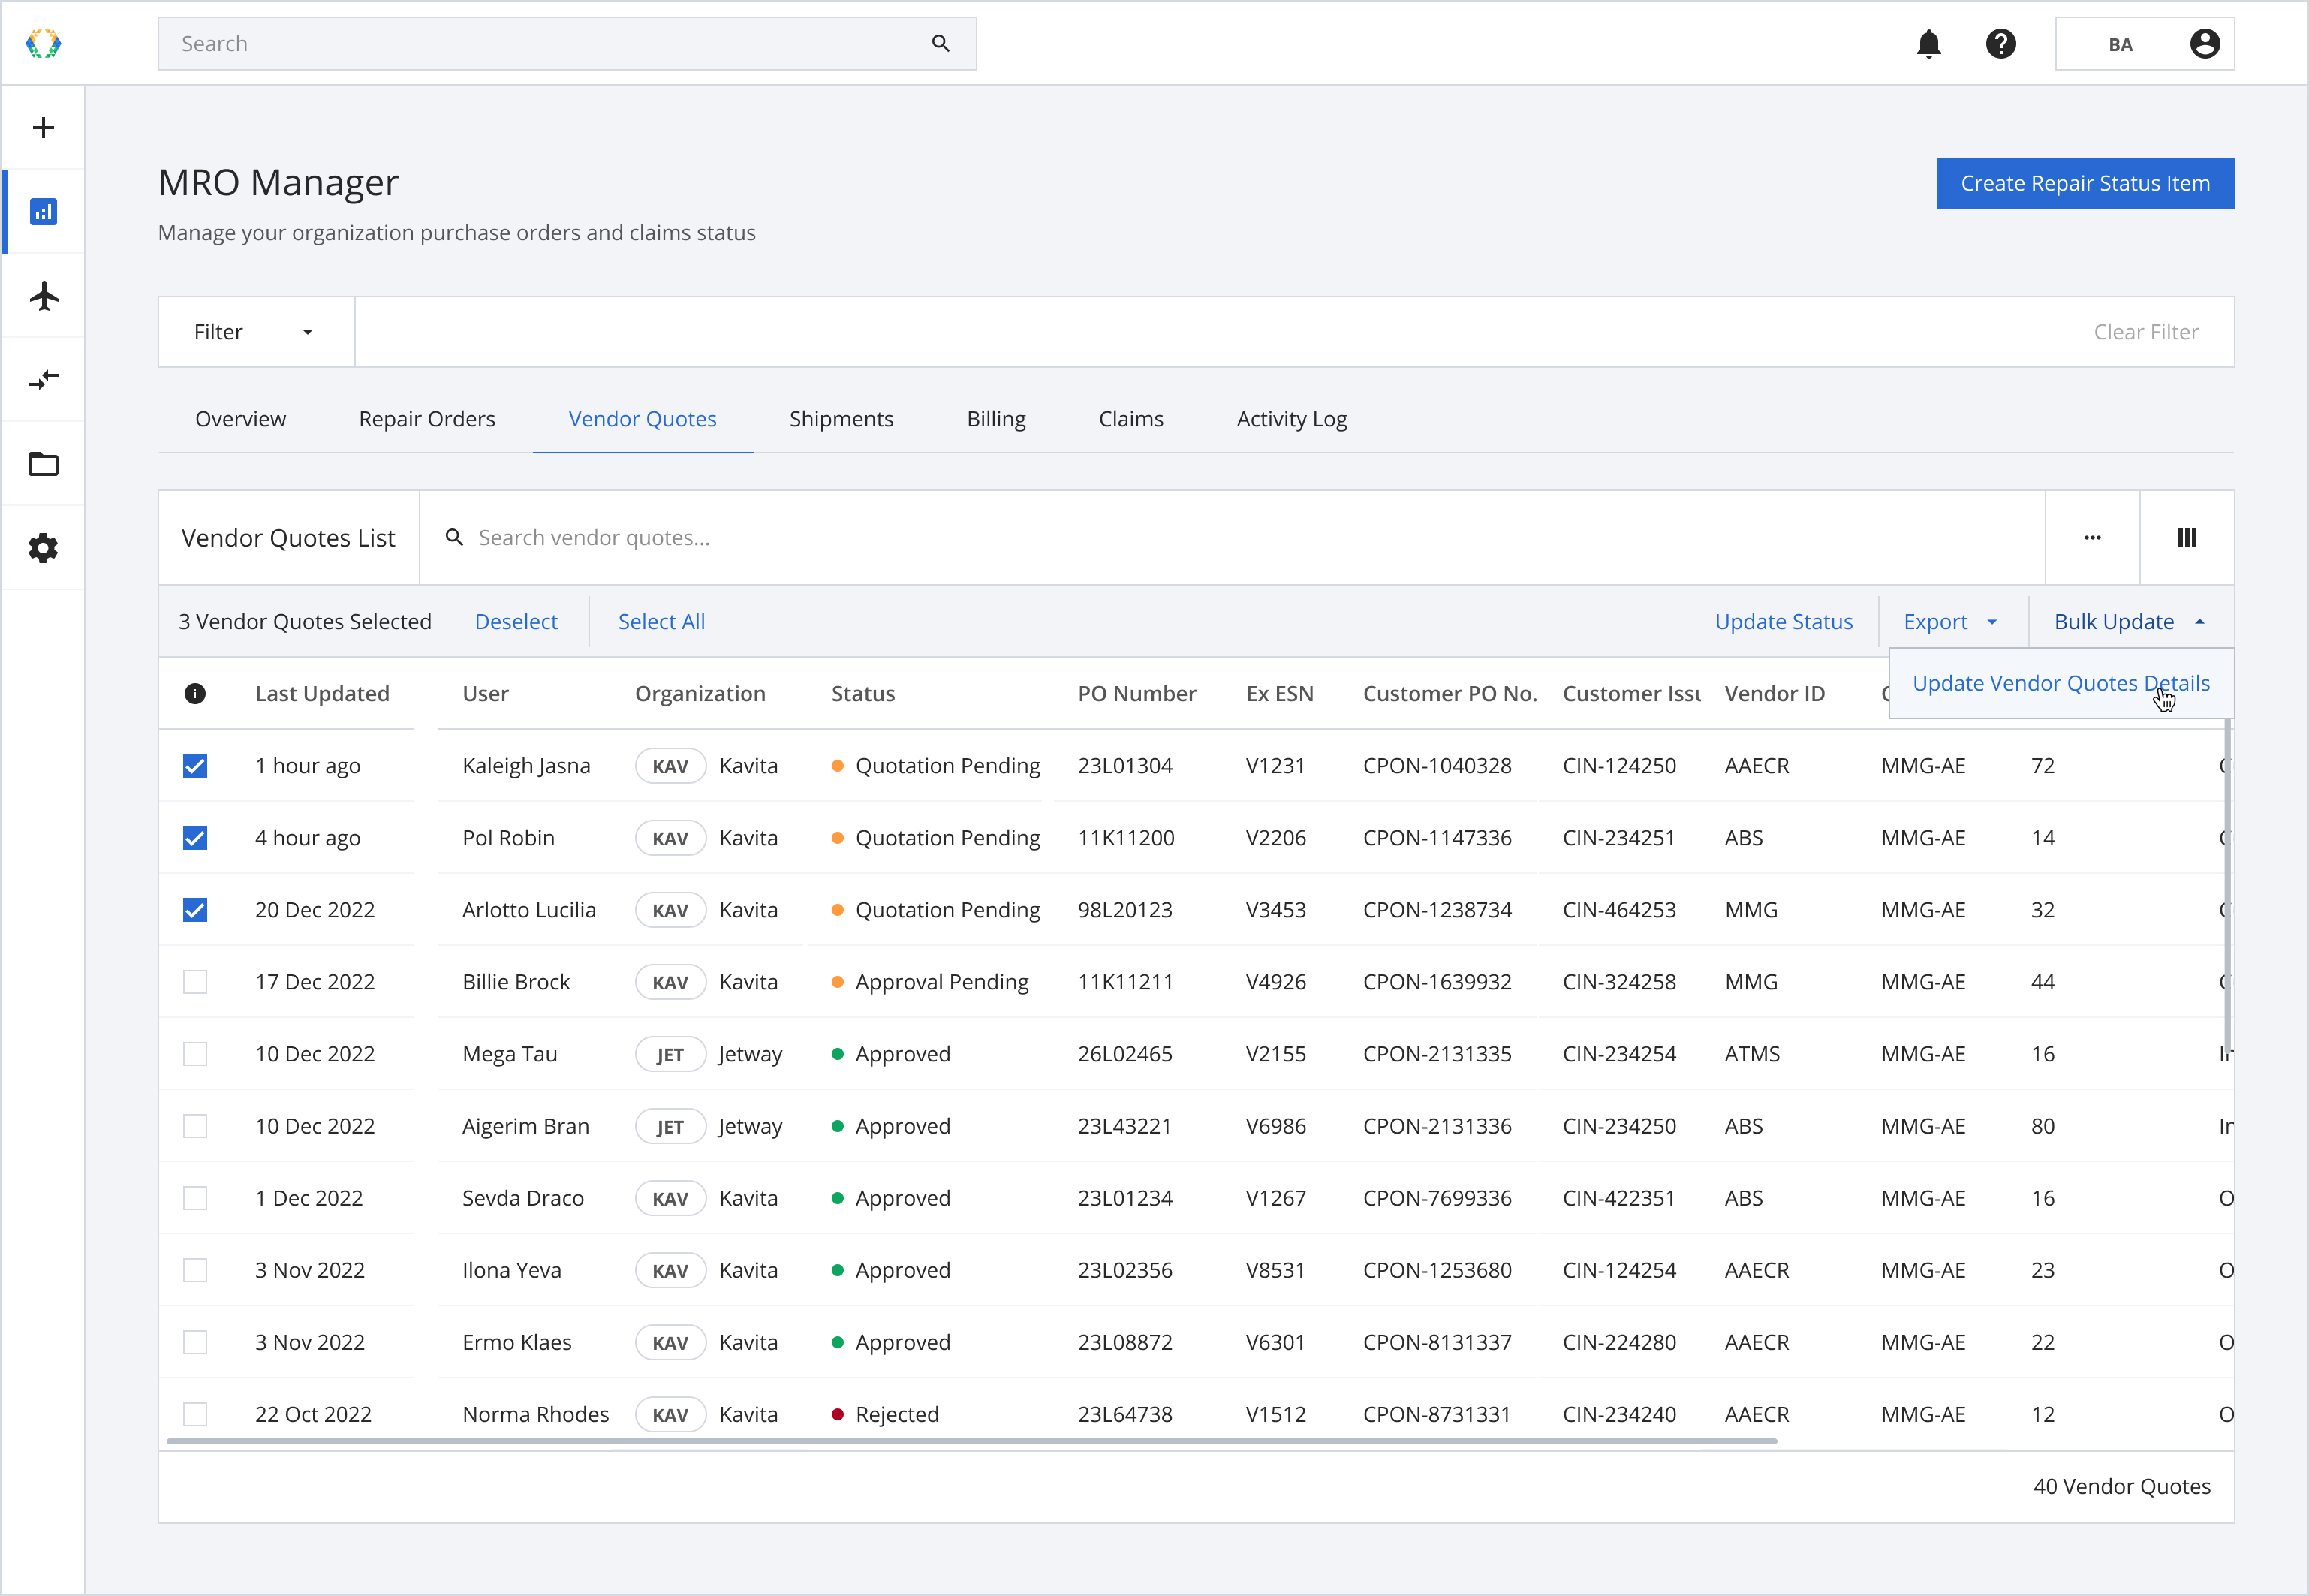Click the Deselect link
The width and height of the screenshot is (2309, 1596).
(x=516, y=621)
